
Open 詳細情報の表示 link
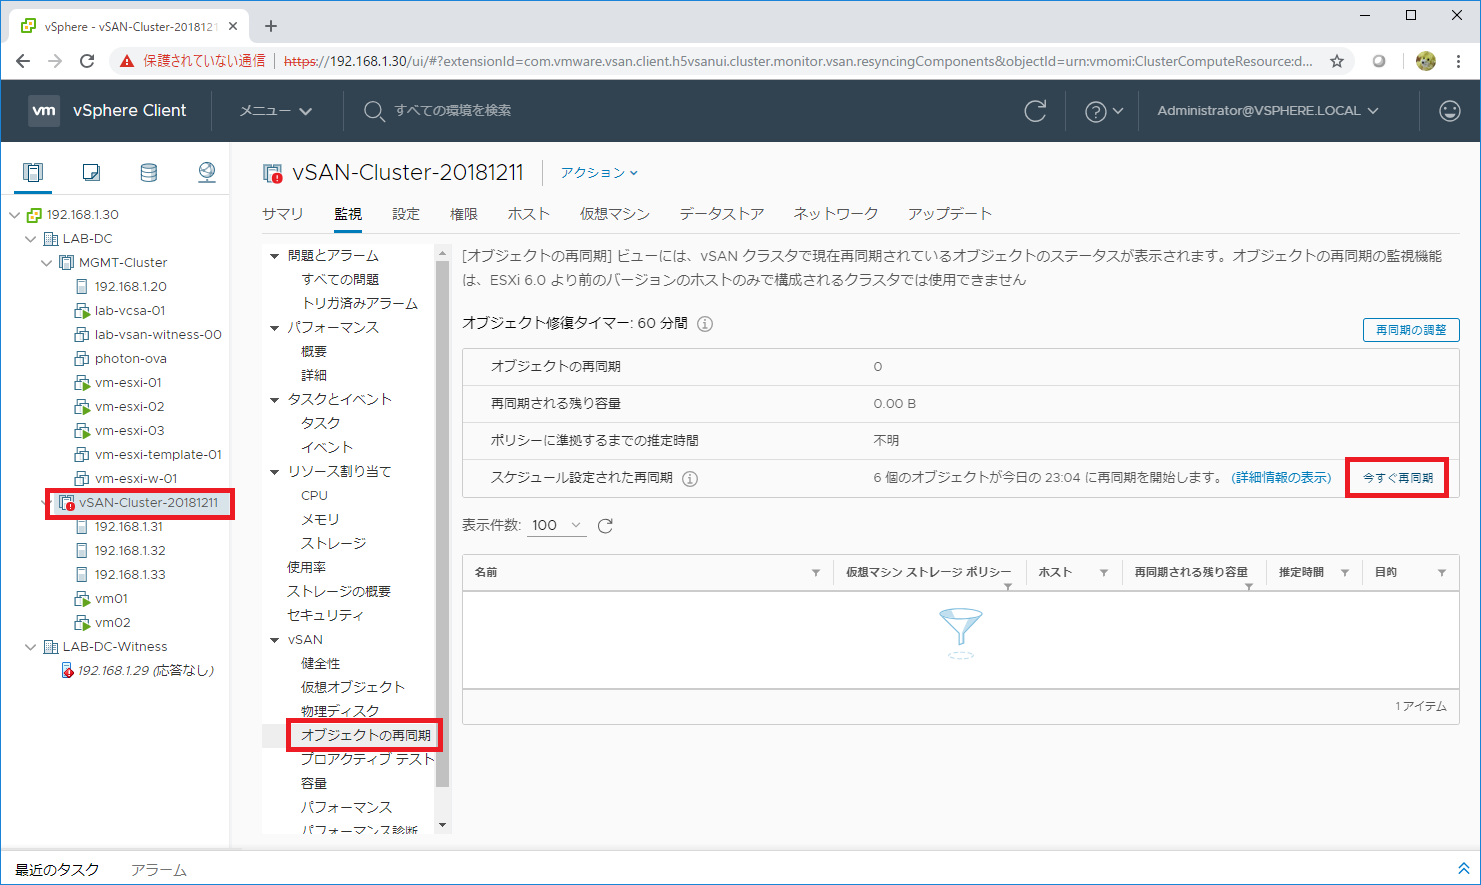click(1281, 478)
